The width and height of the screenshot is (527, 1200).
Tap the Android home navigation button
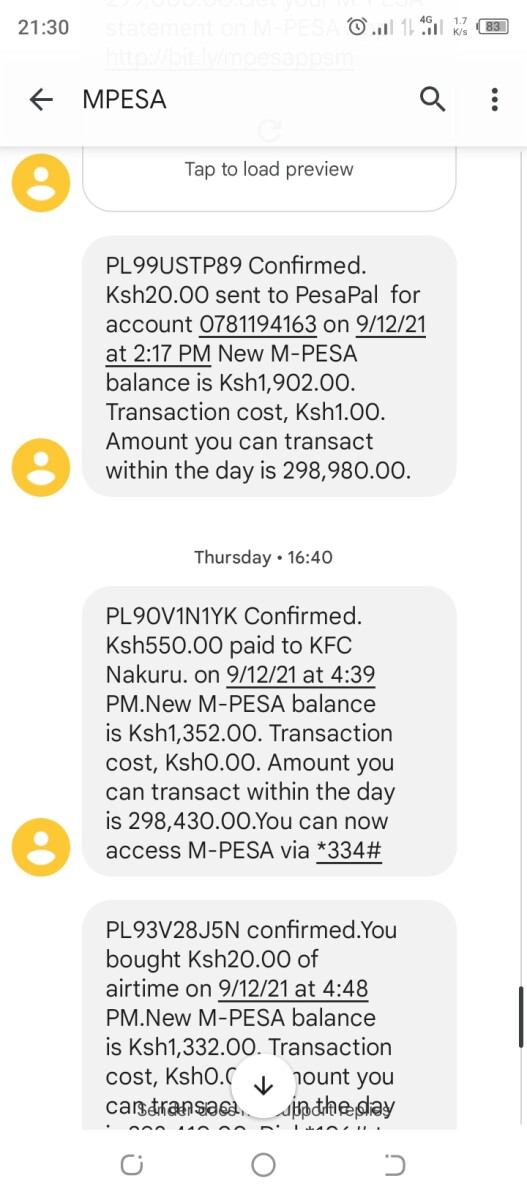pyautogui.click(x=264, y=1165)
